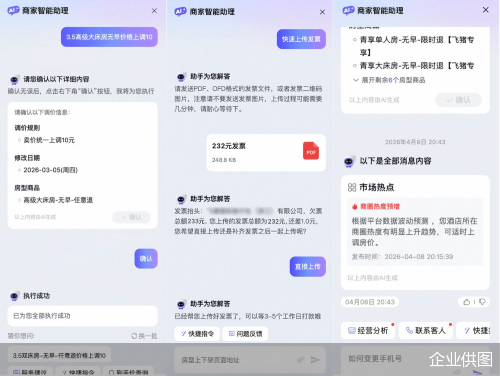This screenshot has height=376, width=500.
Task: Click the greyed 确认 button in room list card
Action: [x=458, y=100]
